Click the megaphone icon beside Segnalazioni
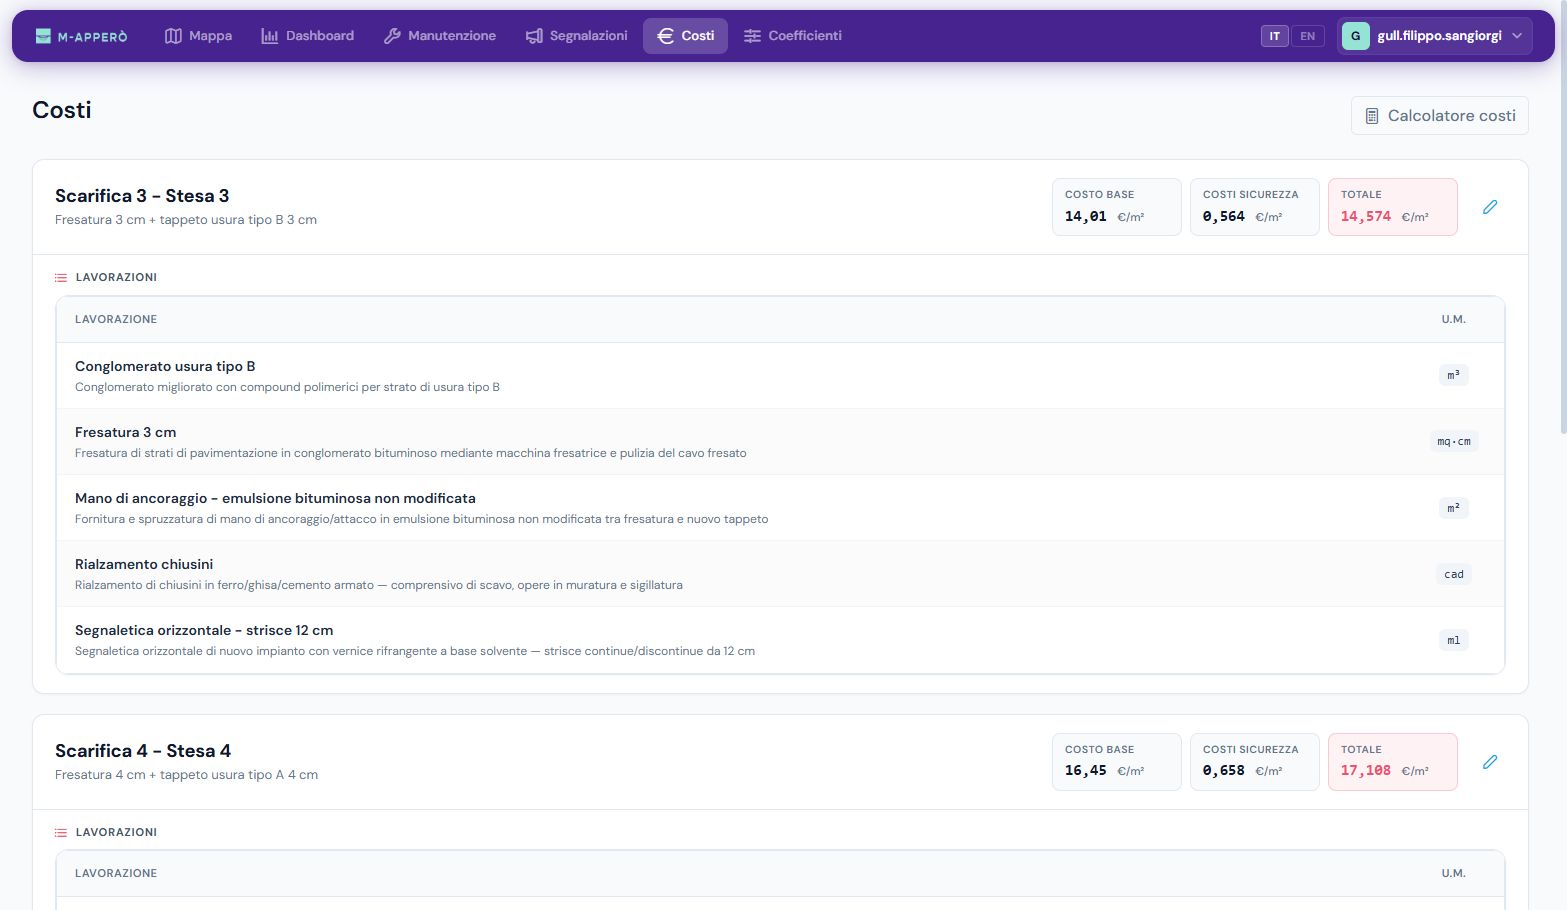 (534, 36)
